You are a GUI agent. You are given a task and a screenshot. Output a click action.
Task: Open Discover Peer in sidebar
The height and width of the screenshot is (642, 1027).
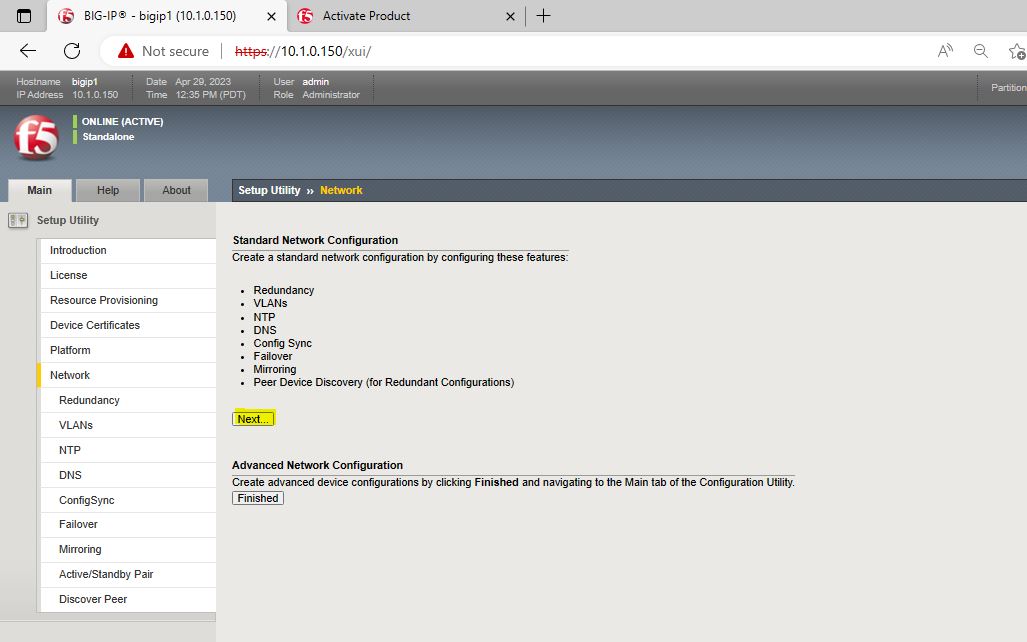[x=93, y=599]
